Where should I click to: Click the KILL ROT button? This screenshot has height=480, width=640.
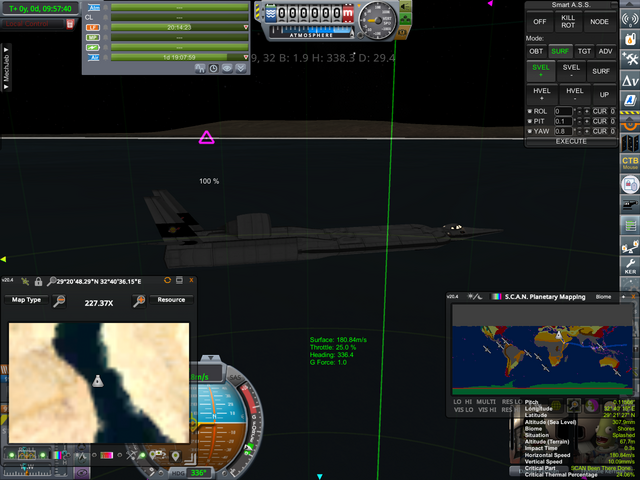(568, 22)
